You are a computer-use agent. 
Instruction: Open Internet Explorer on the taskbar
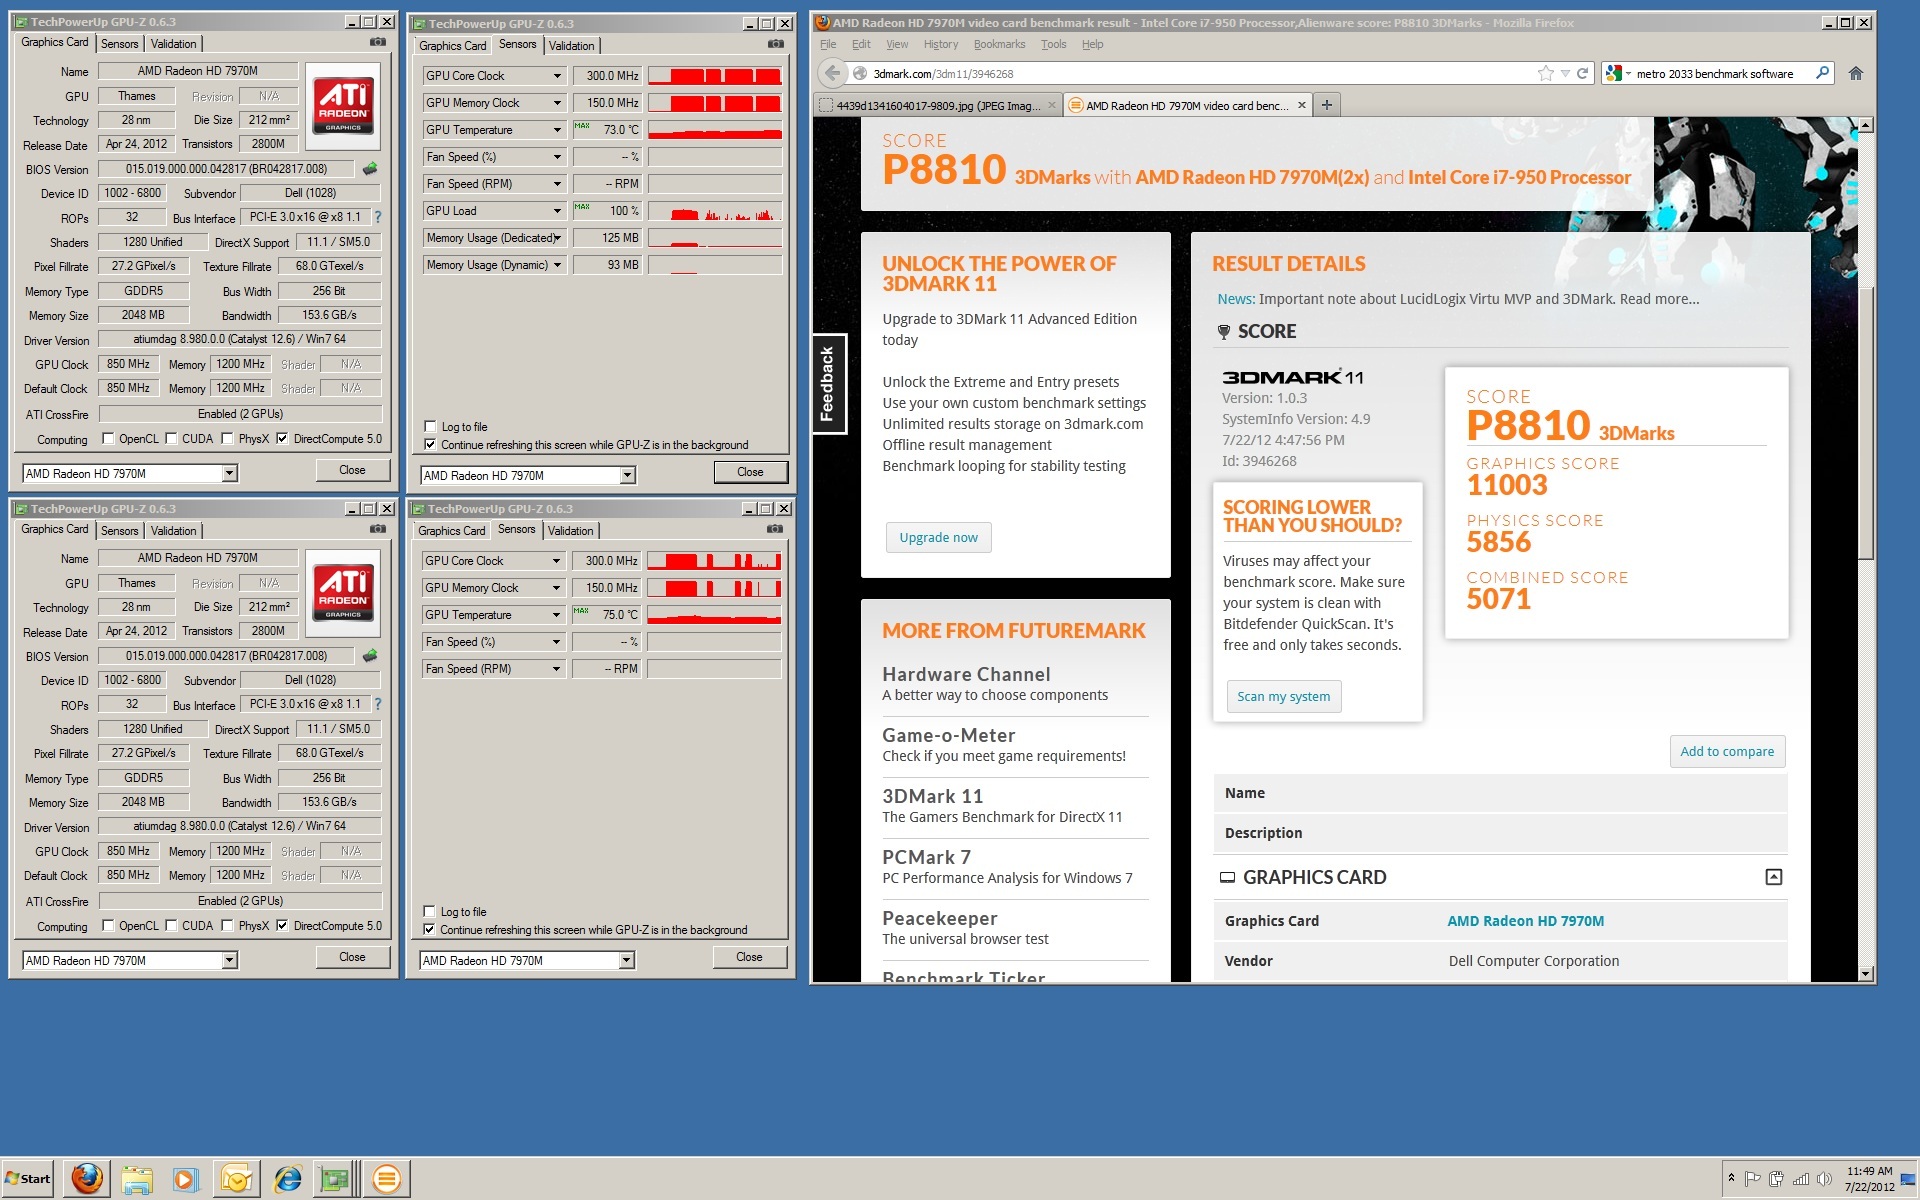pyautogui.click(x=287, y=1179)
